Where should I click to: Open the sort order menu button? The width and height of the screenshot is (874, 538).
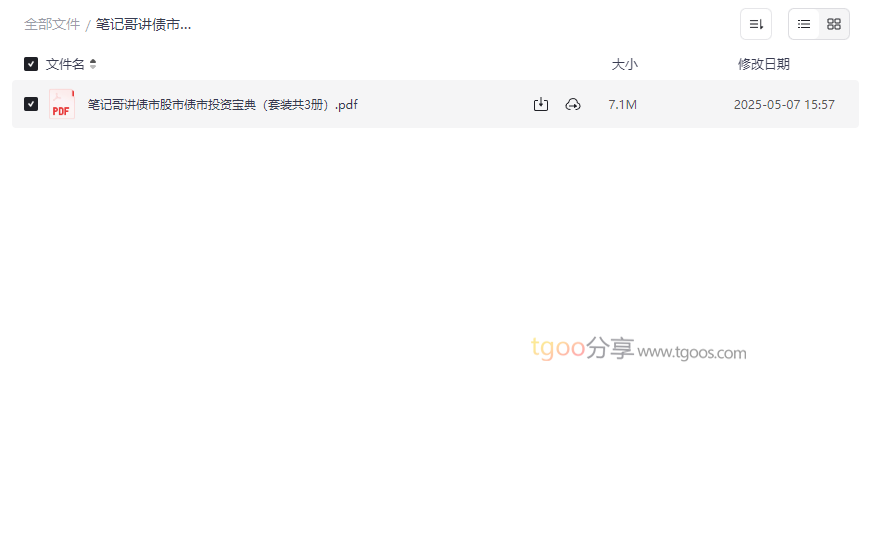tap(755, 24)
